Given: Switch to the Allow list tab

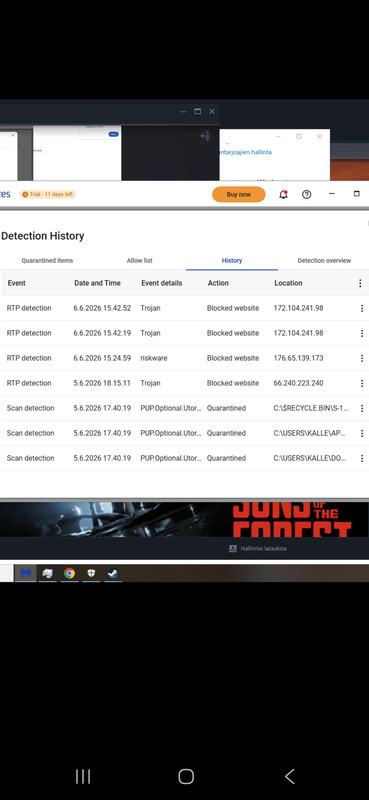Looking at the screenshot, I should (139, 260).
